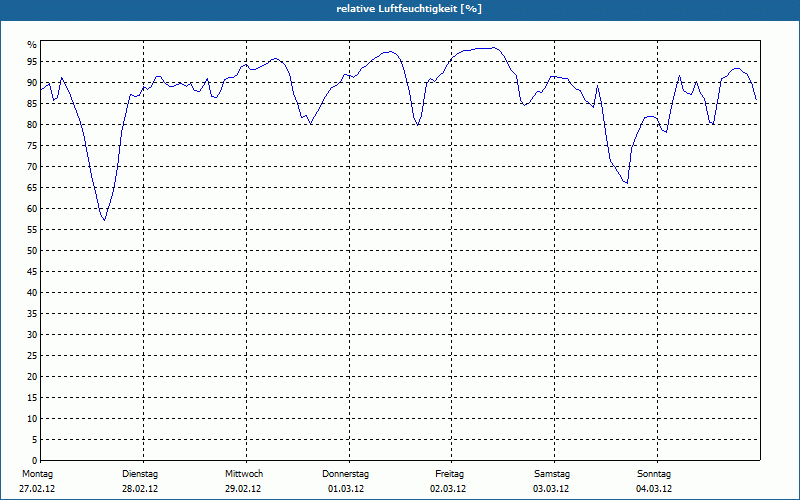Click the y-axis value 70
Screen dimensions: 800x500
(32, 167)
